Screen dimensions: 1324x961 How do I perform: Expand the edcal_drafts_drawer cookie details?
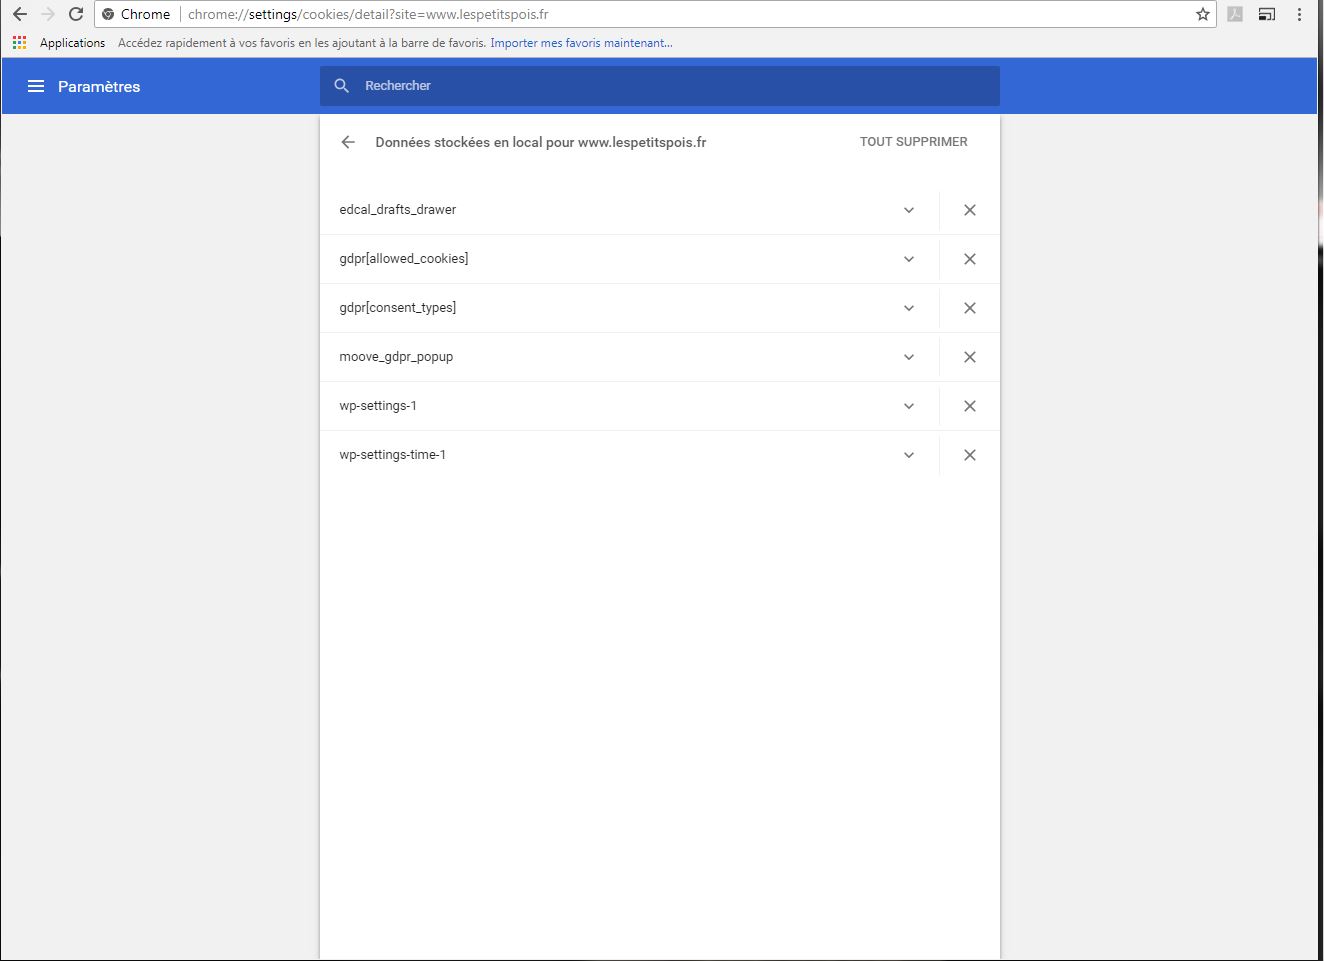(908, 210)
